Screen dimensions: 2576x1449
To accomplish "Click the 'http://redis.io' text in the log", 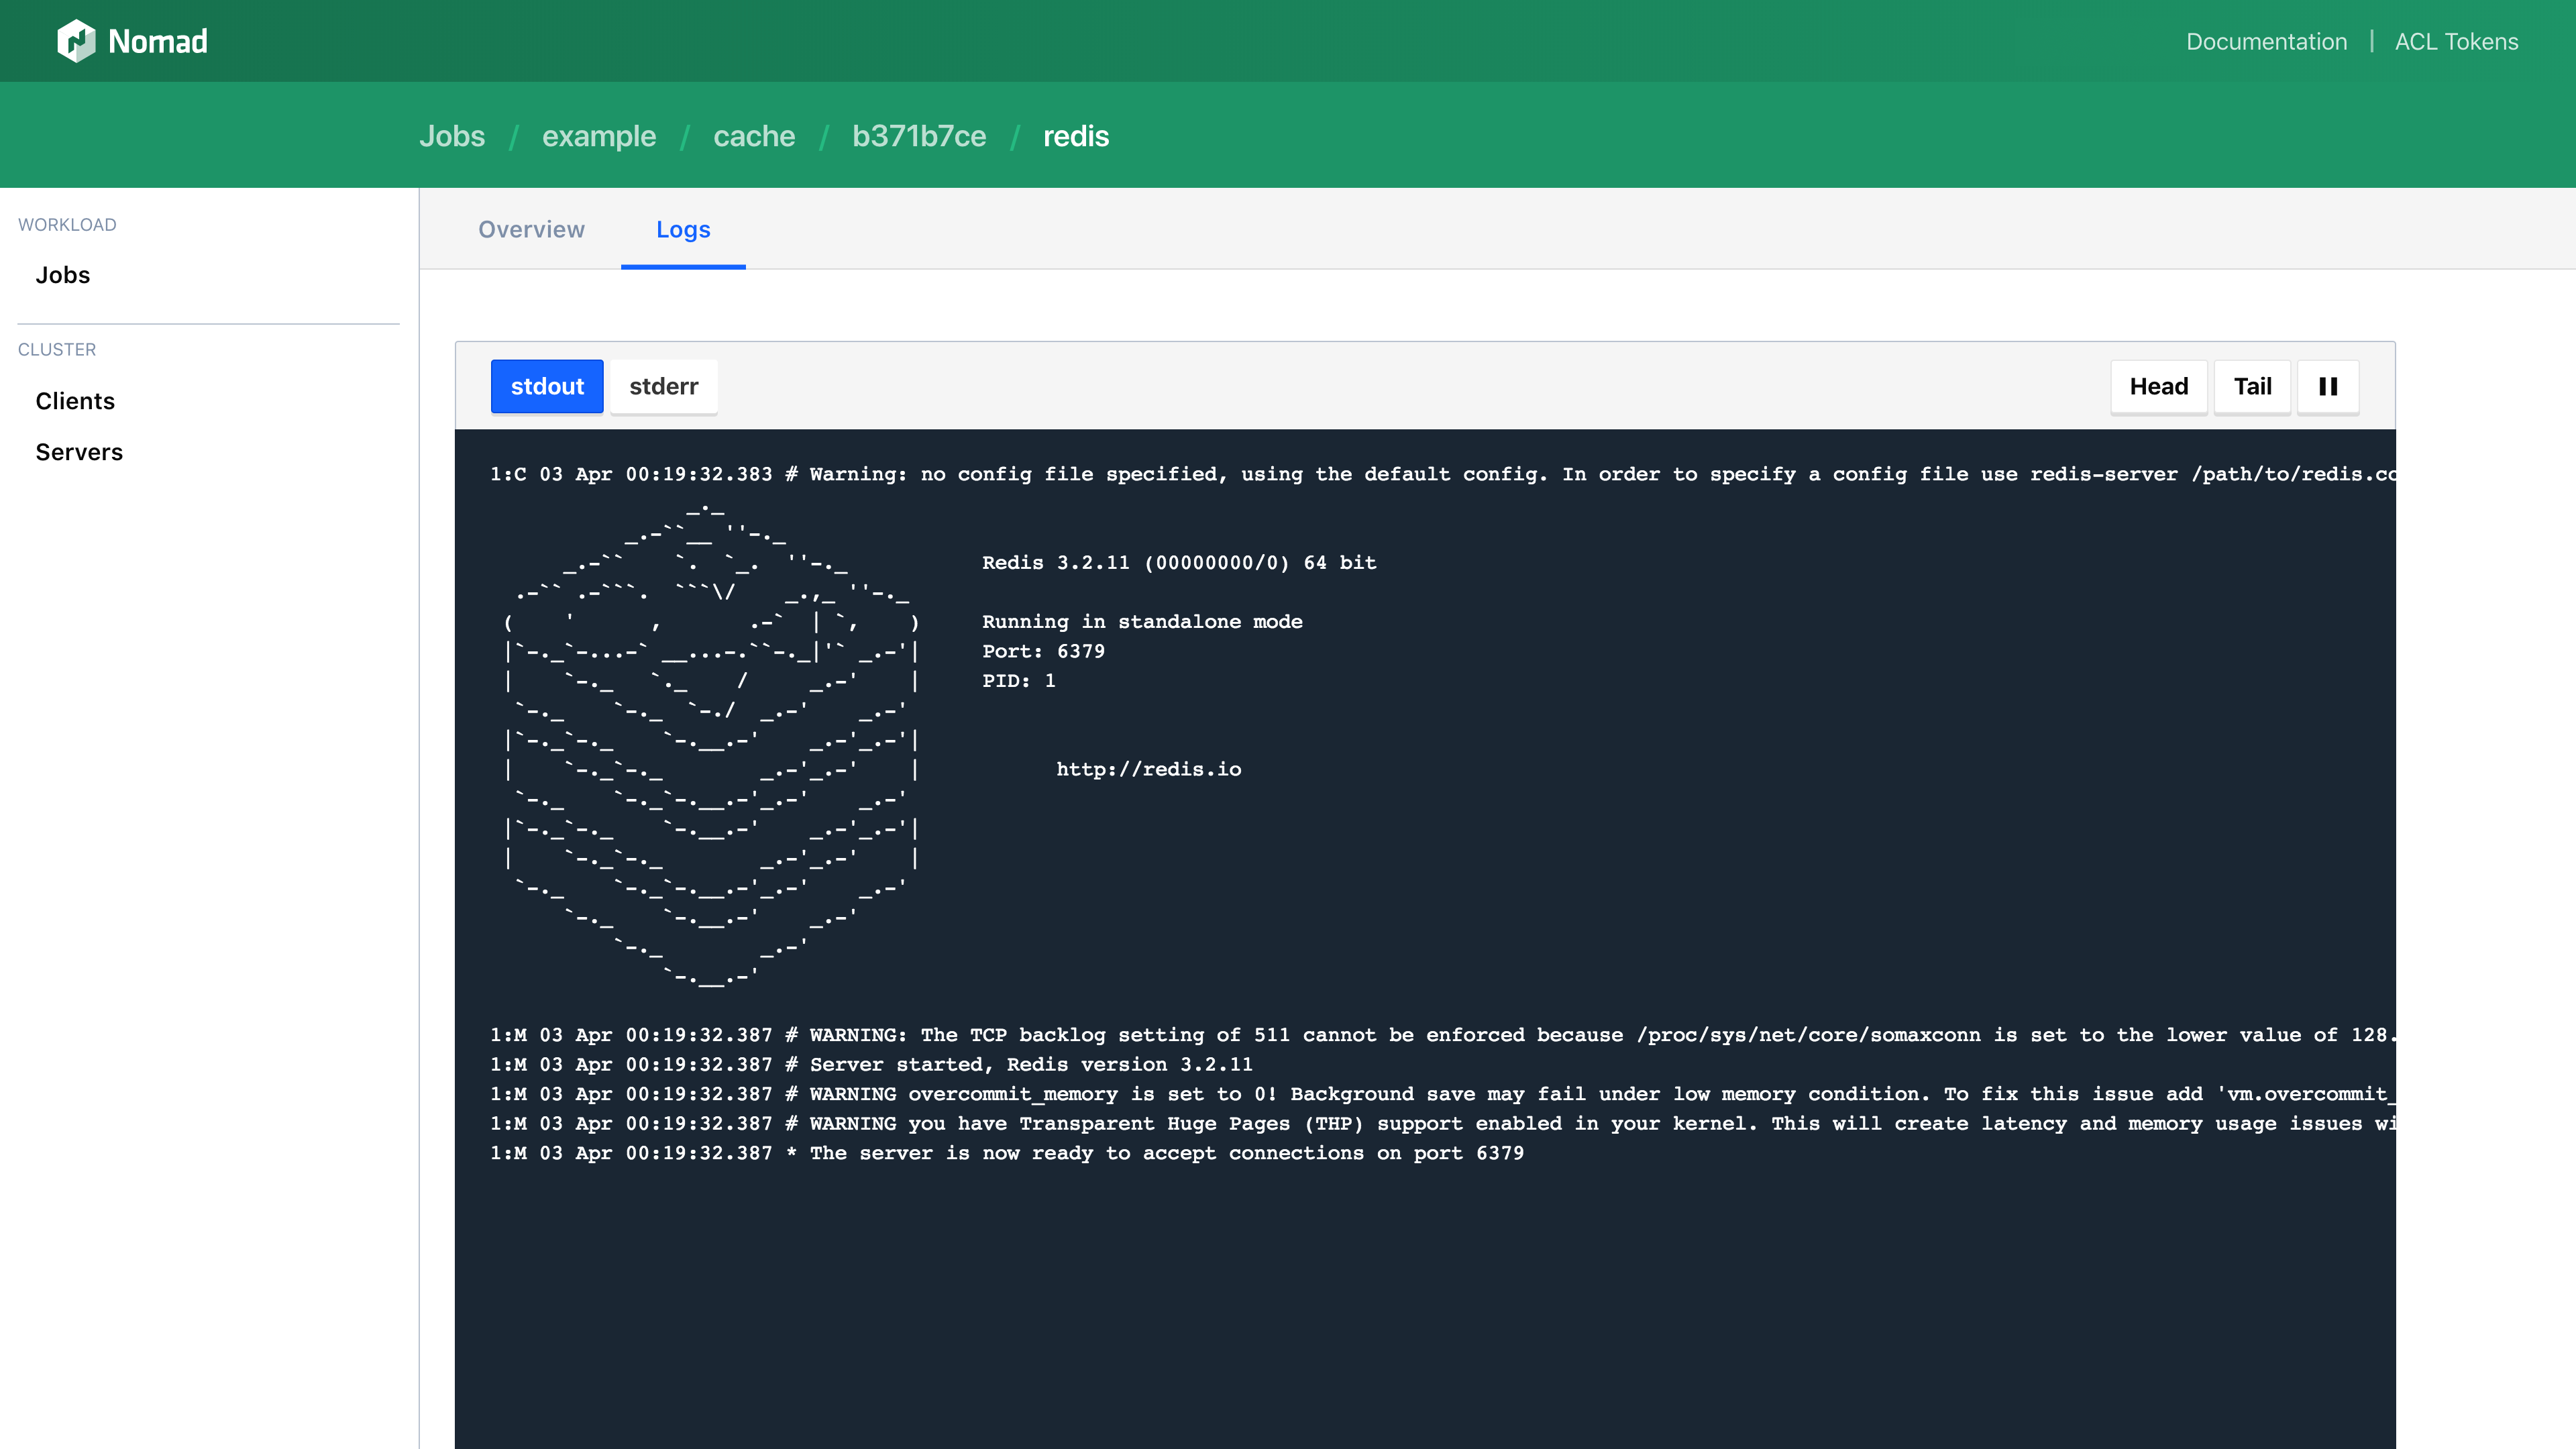I will pos(1149,769).
